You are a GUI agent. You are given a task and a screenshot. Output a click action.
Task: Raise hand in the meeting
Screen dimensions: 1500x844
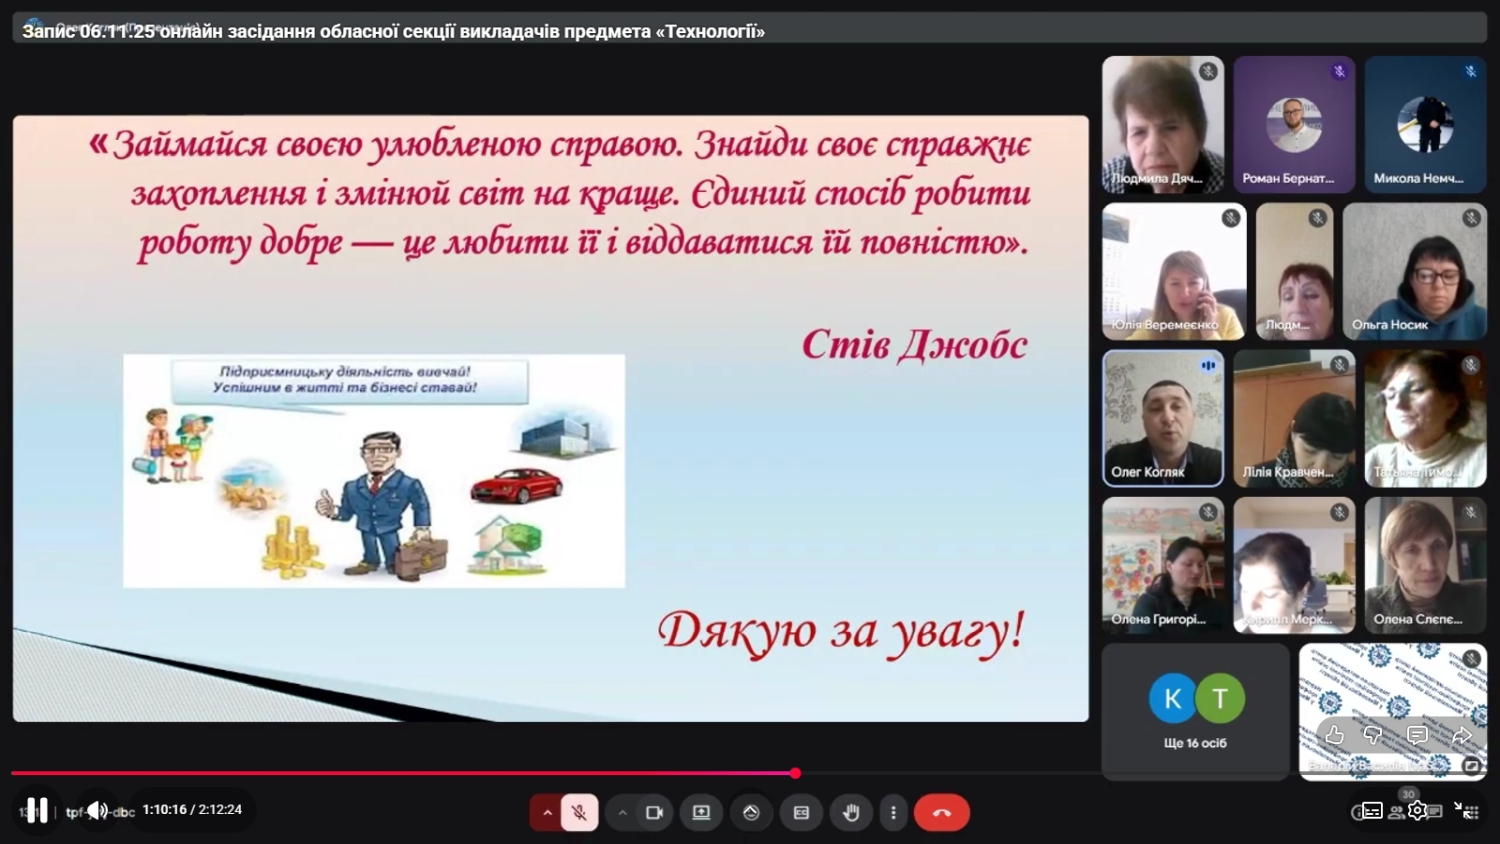click(851, 813)
